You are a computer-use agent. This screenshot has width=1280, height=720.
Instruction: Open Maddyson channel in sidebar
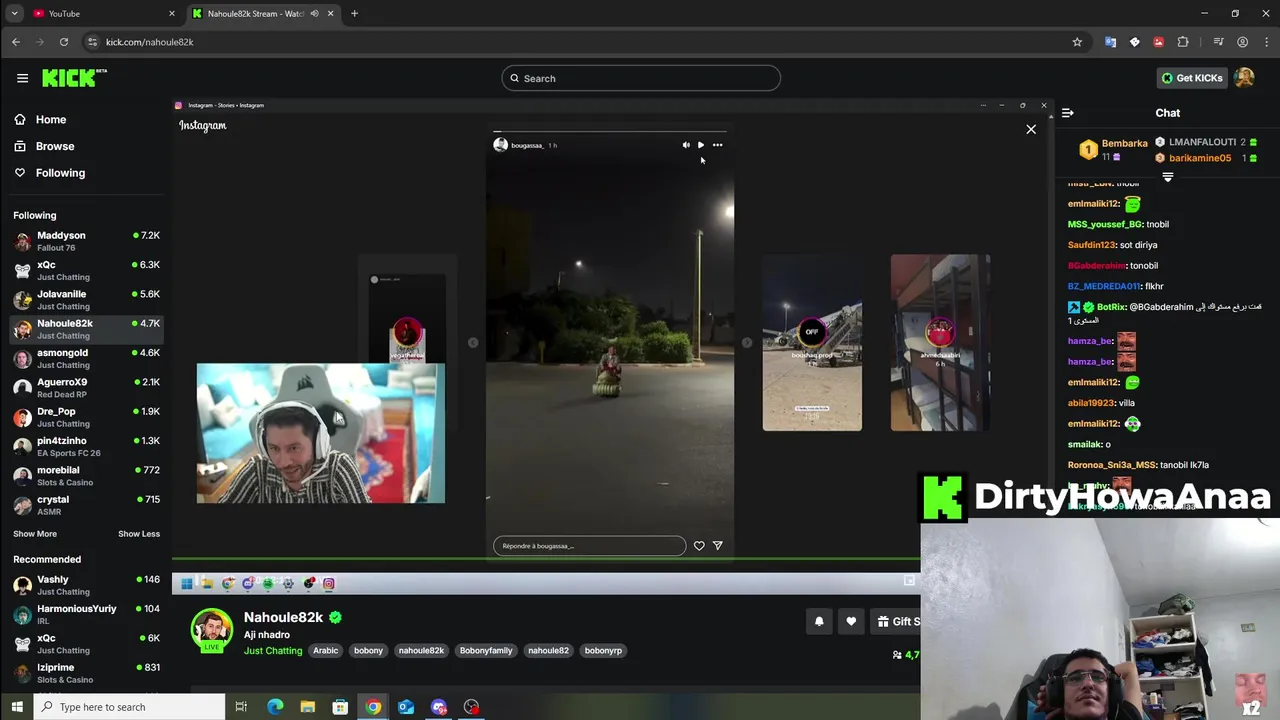[87, 241]
